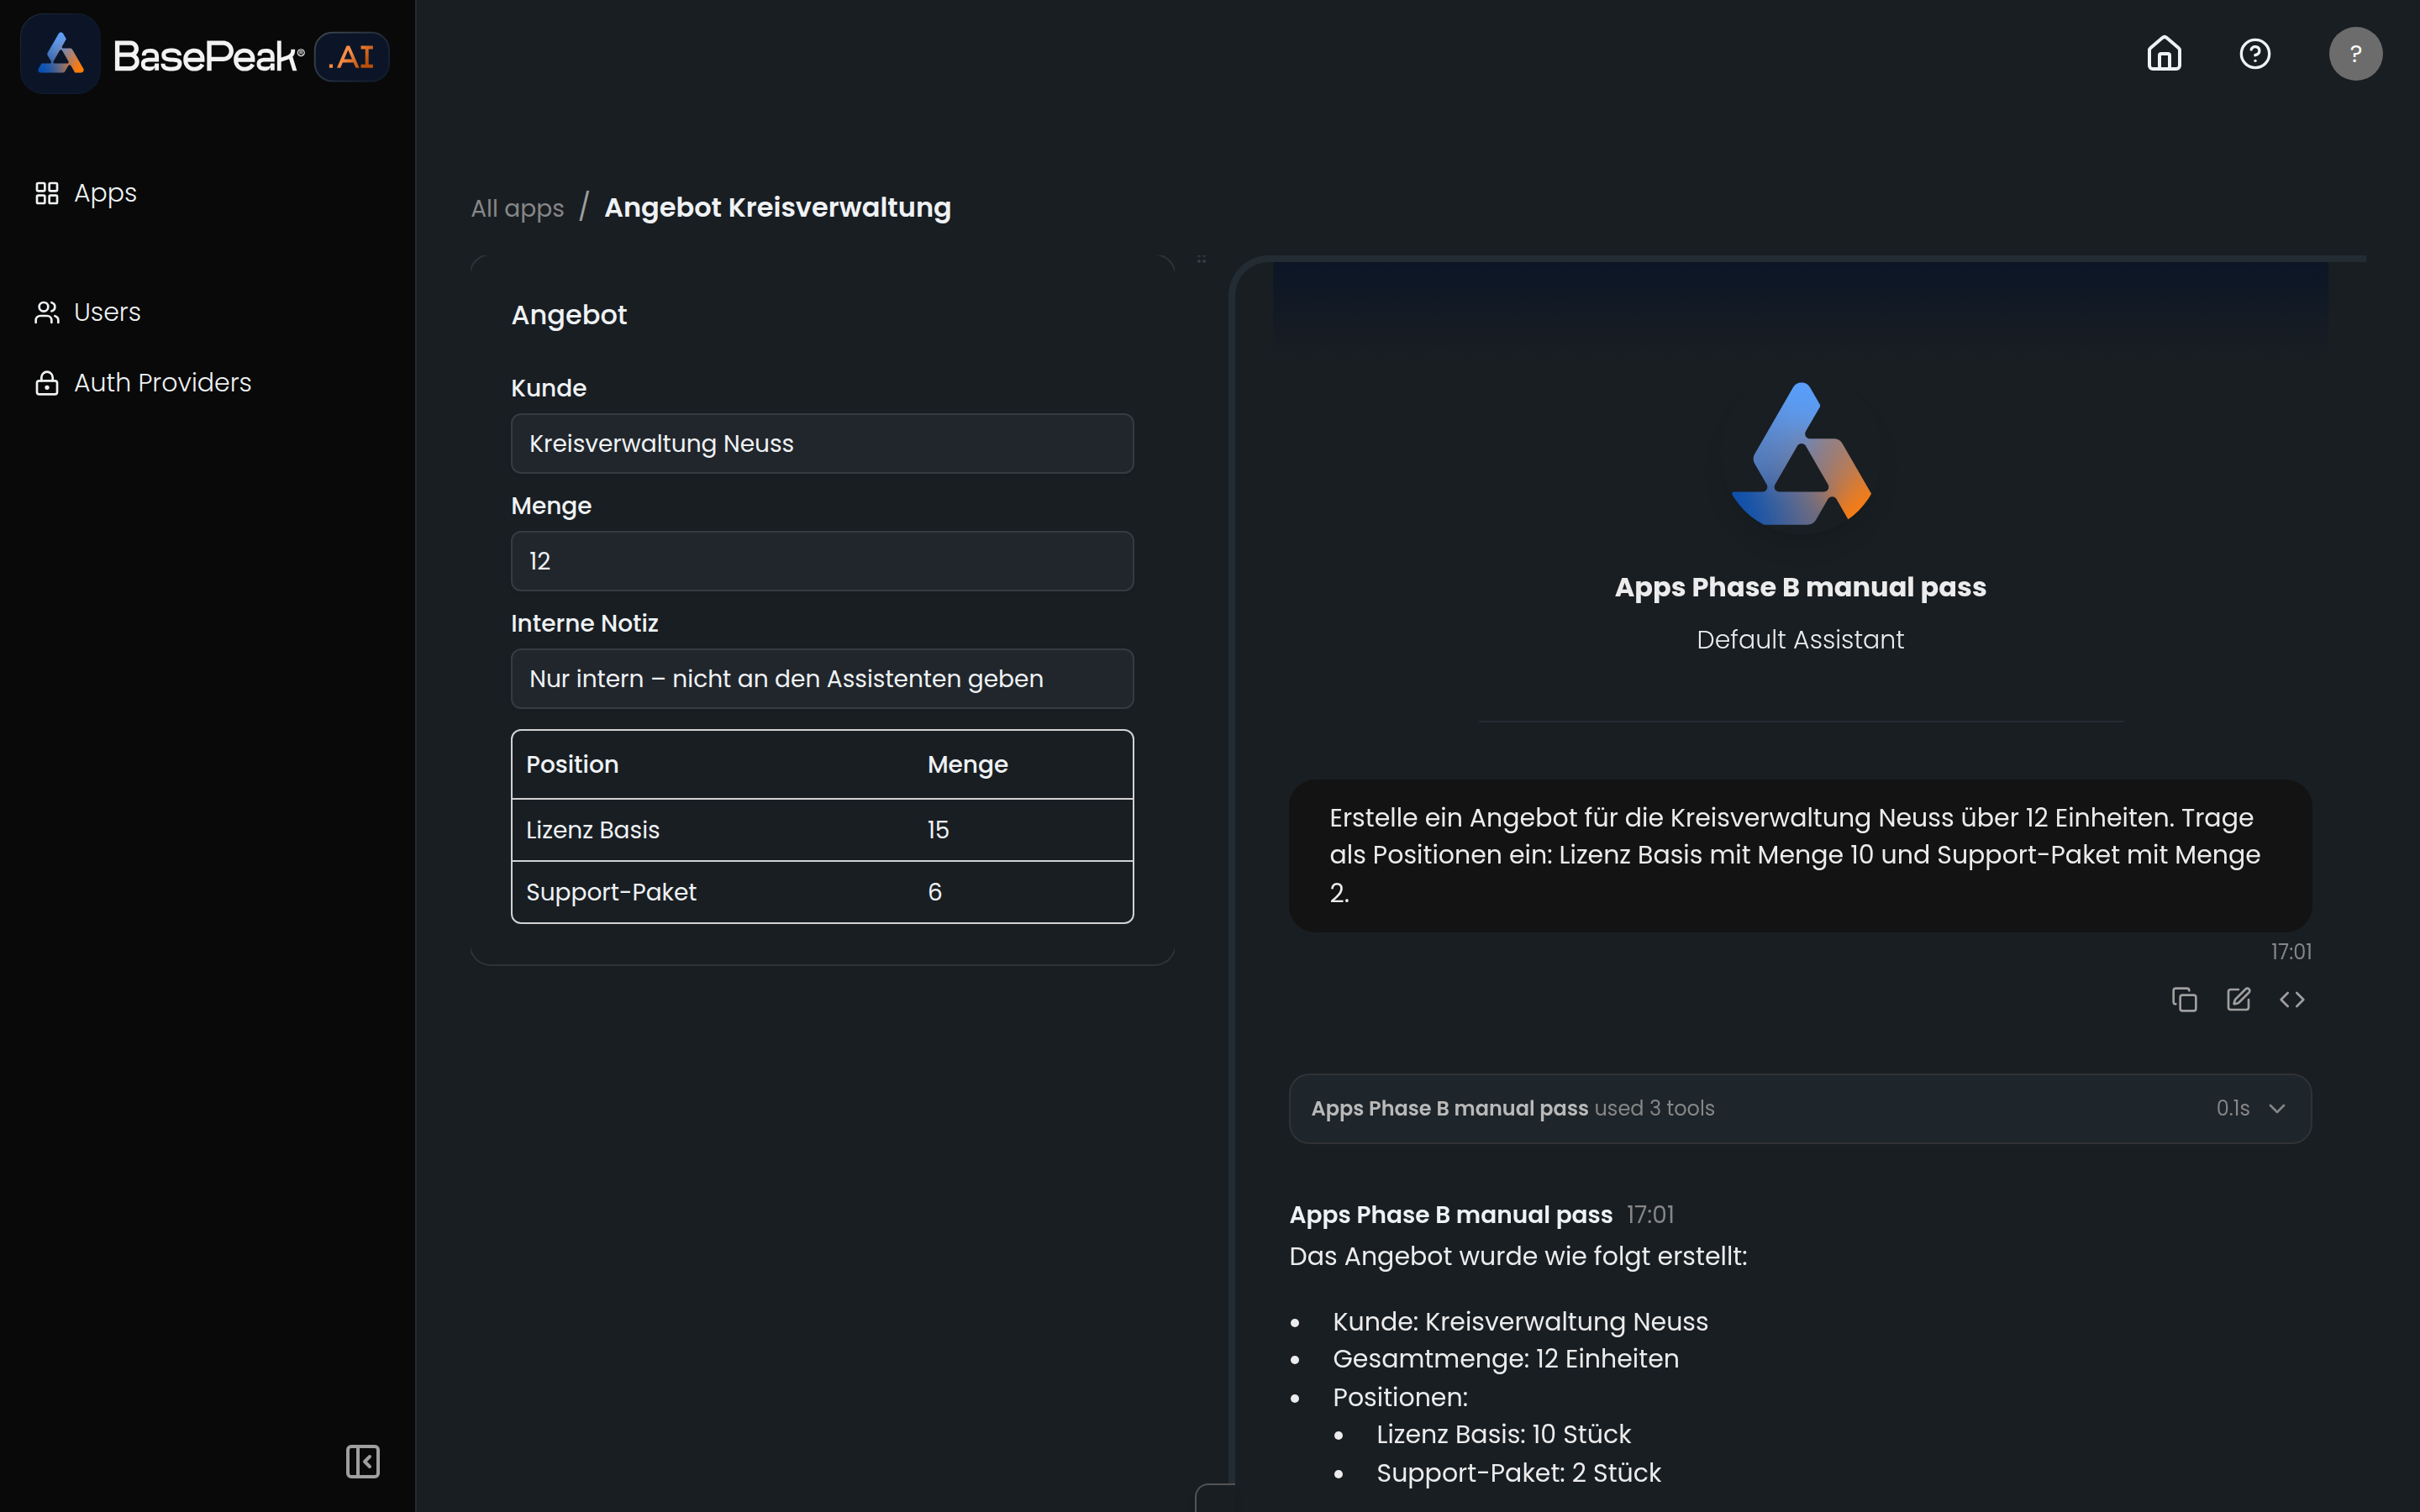
Task: Click the Angebot form heading
Action: point(569,315)
